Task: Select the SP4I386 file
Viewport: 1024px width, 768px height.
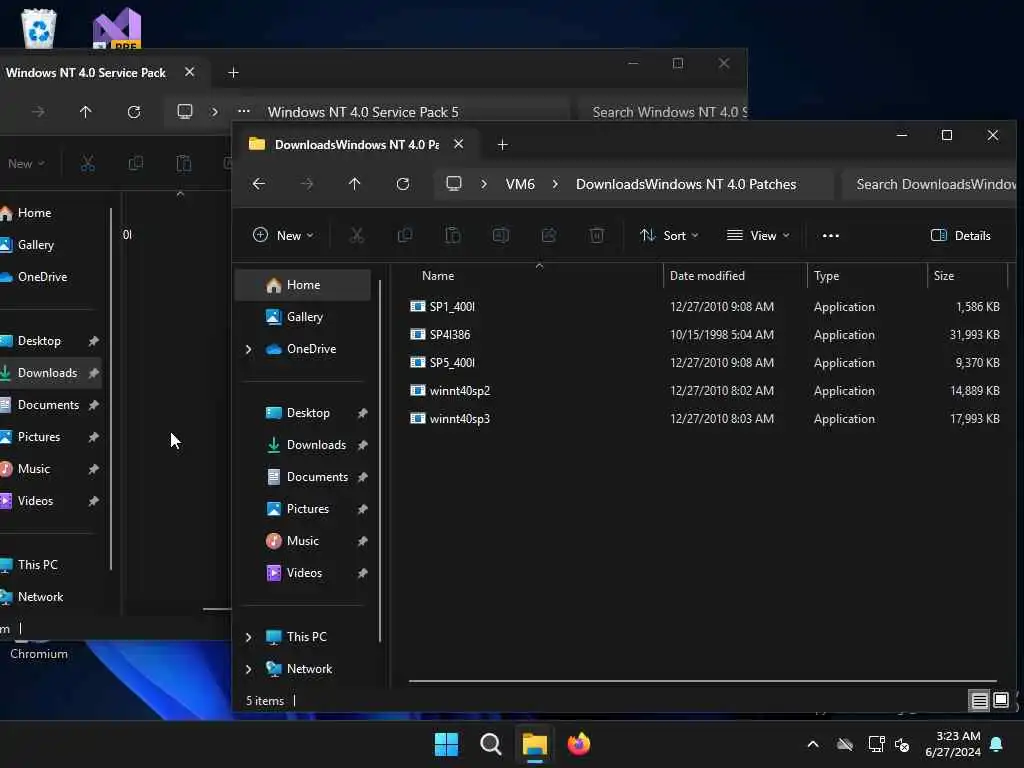Action: [450, 334]
